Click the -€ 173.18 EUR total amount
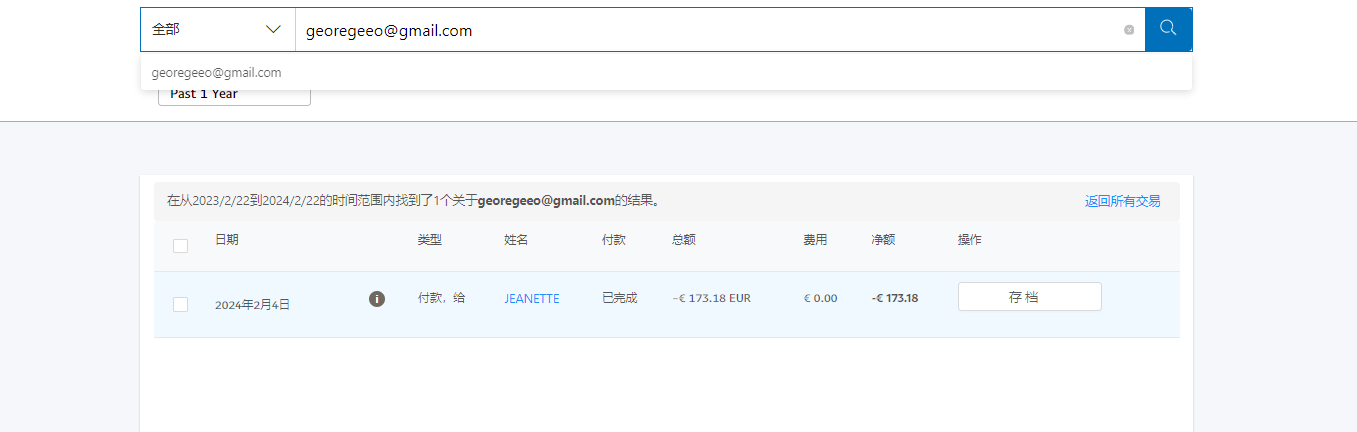The height and width of the screenshot is (432, 1357). pyautogui.click(x=711, y=298)
